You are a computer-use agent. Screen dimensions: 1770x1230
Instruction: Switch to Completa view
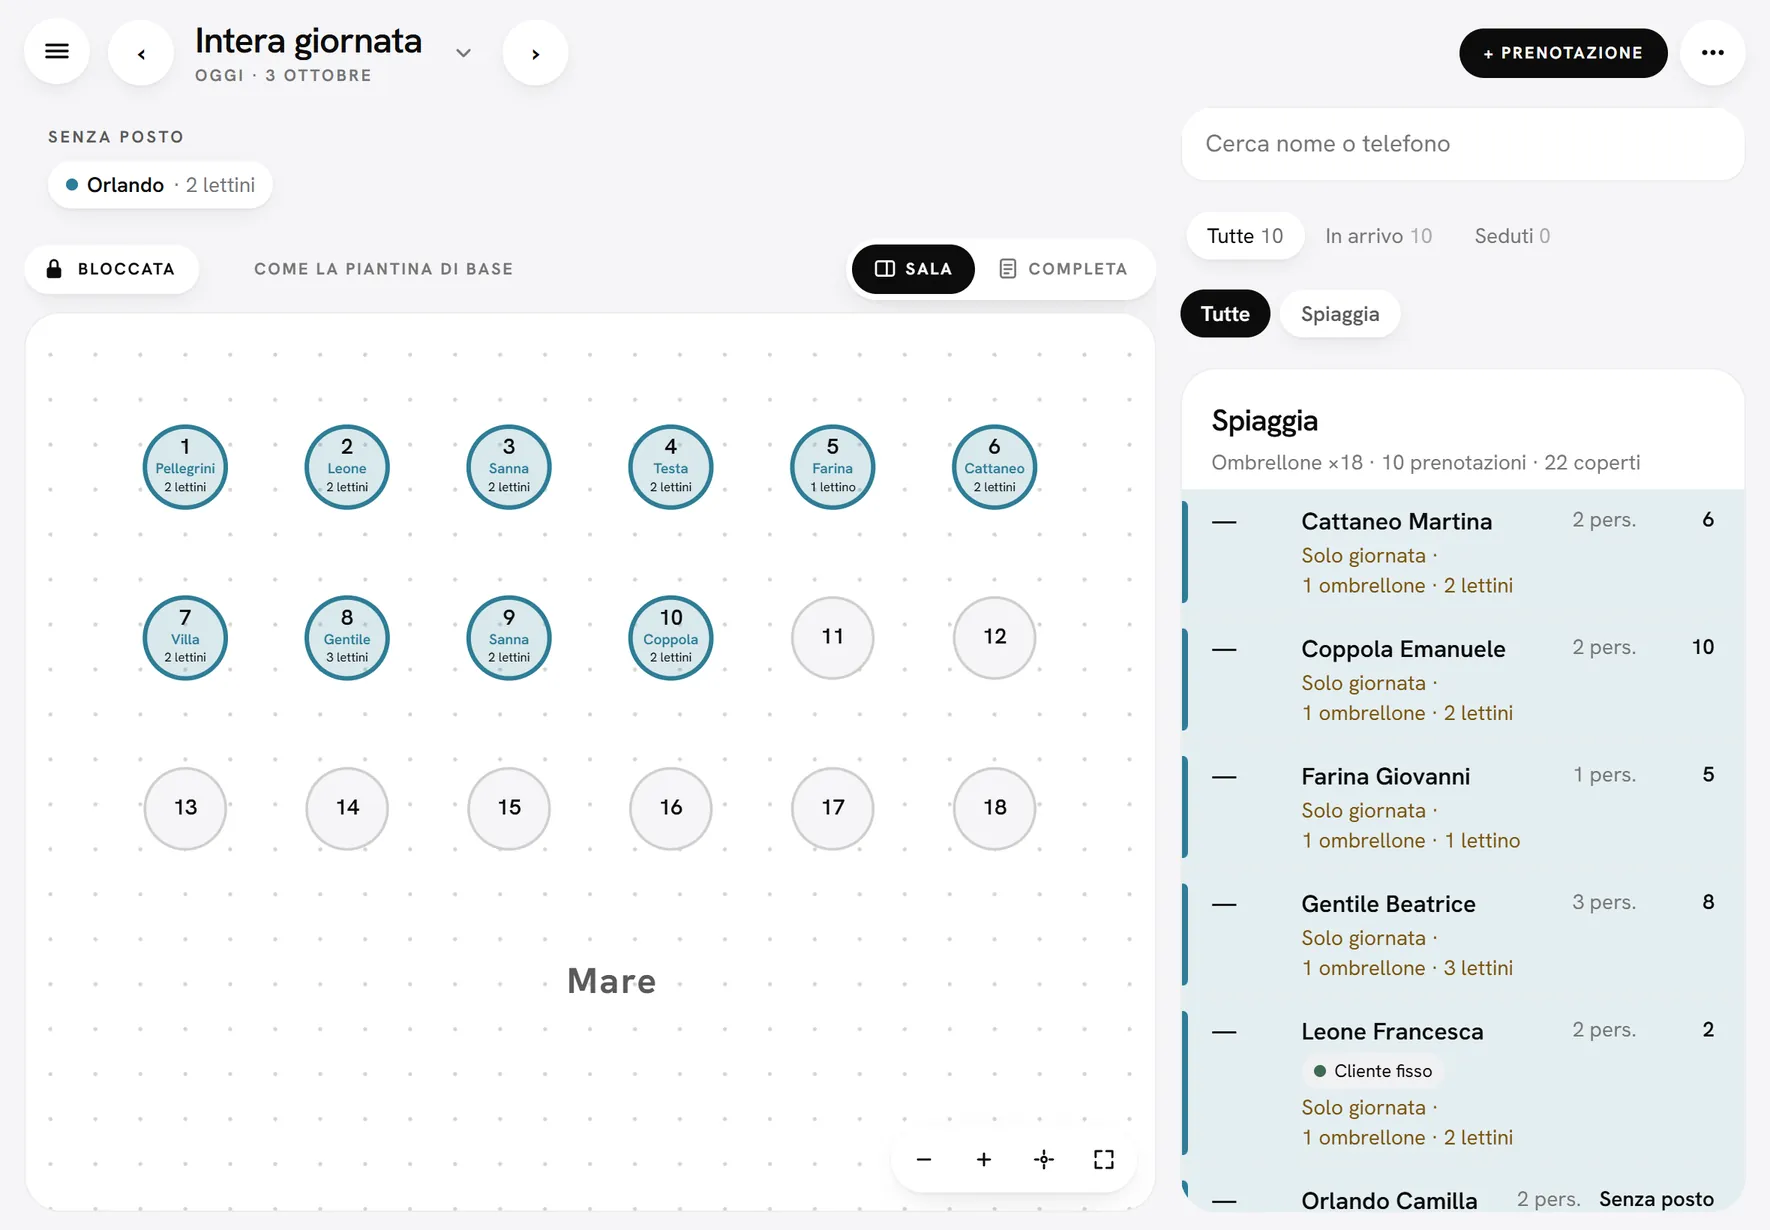click(1063, 269)
